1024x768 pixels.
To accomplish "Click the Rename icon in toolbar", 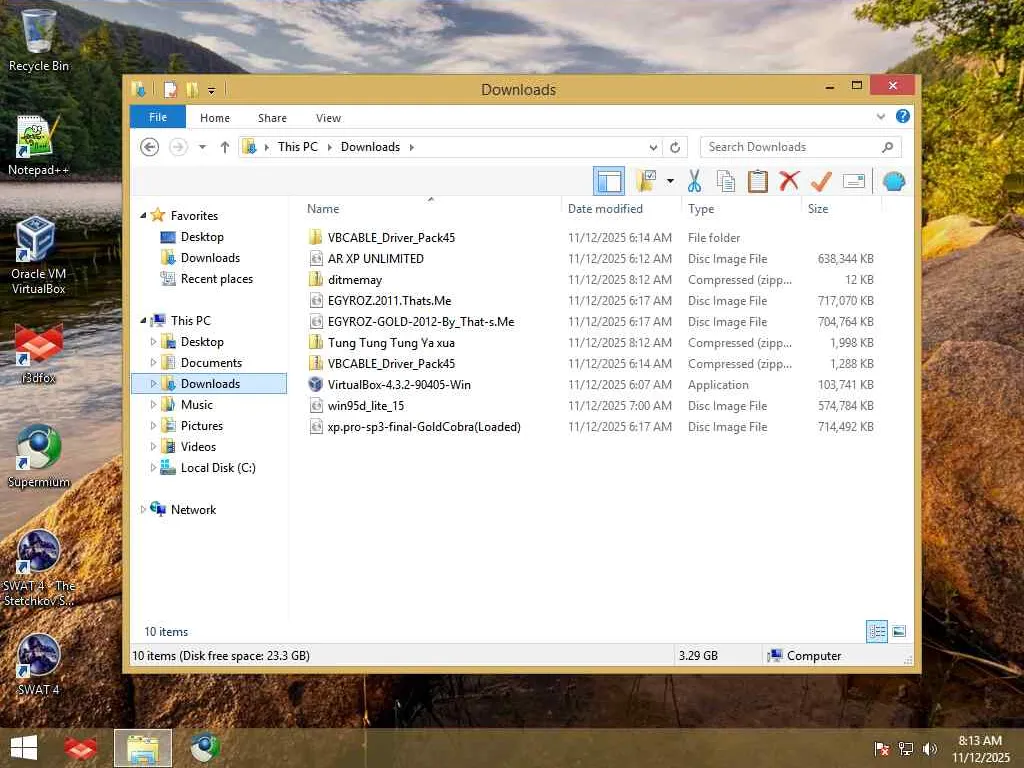I will [x=854, y=181].
